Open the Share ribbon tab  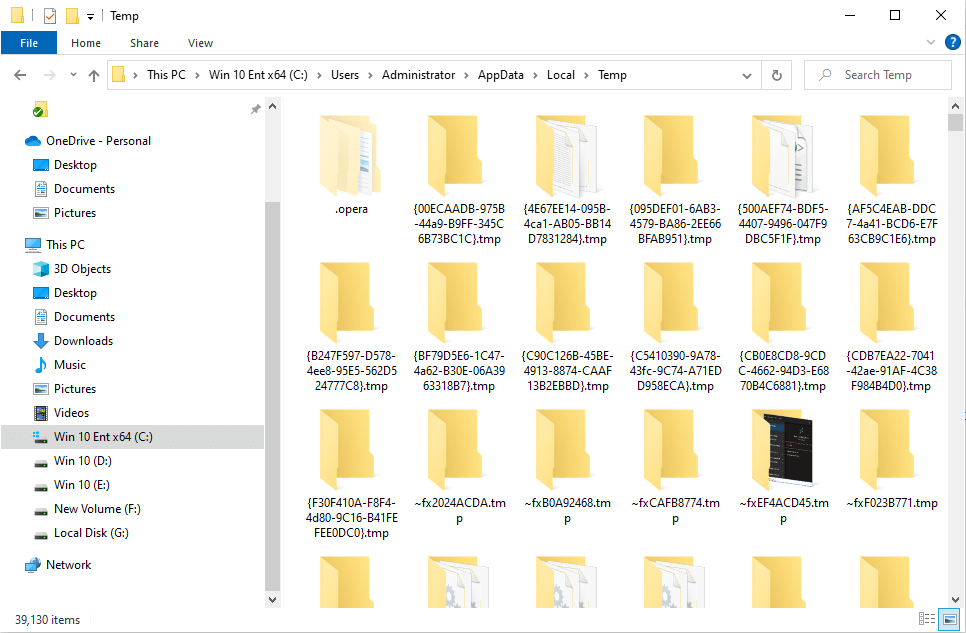(144, 43)
